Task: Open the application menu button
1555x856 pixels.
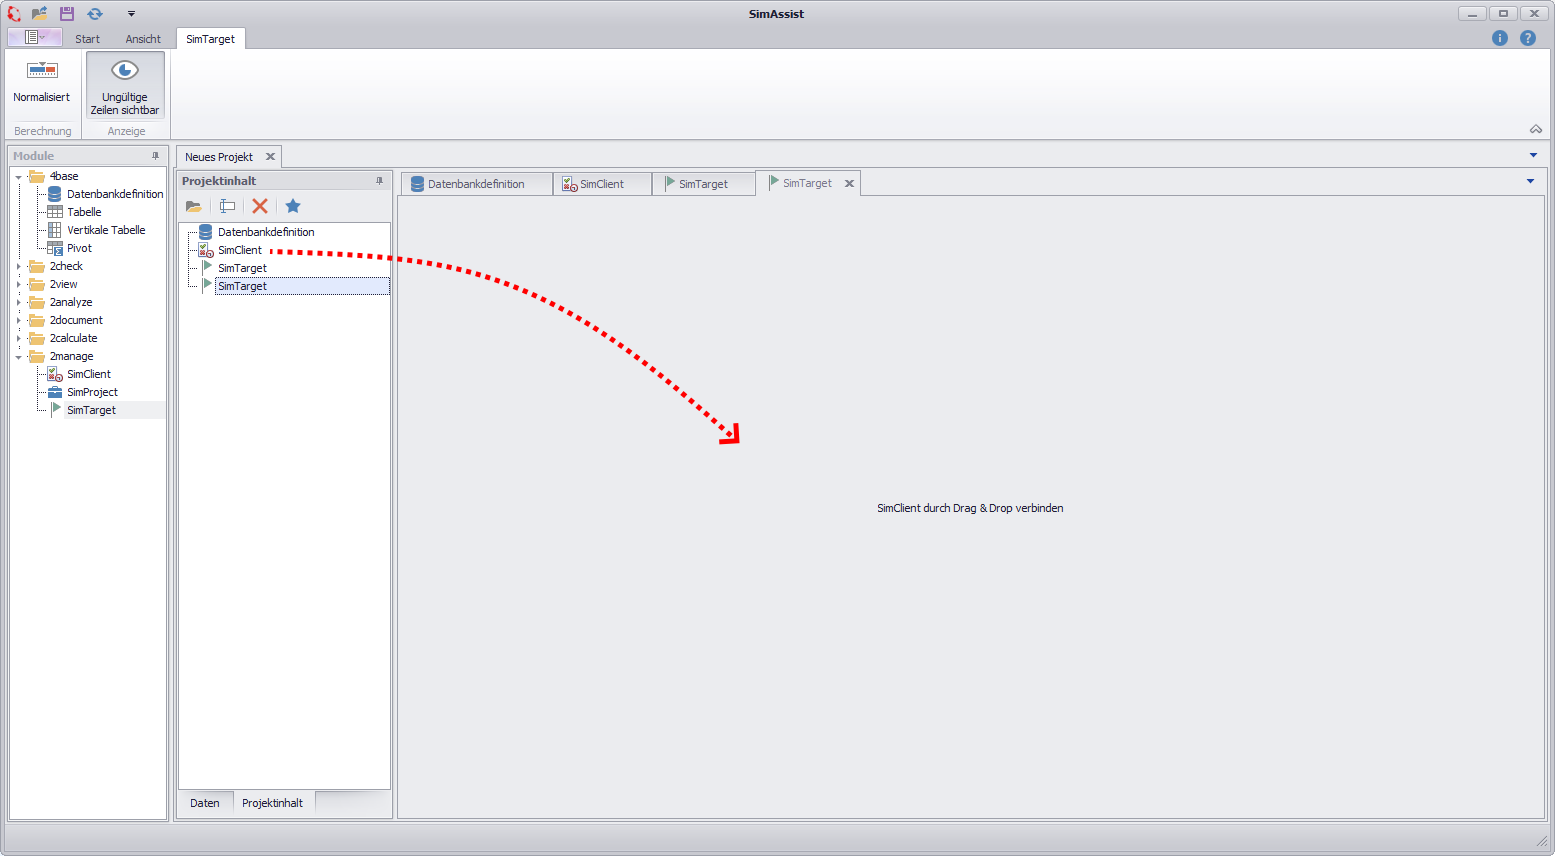Action: tap(34, 37)
